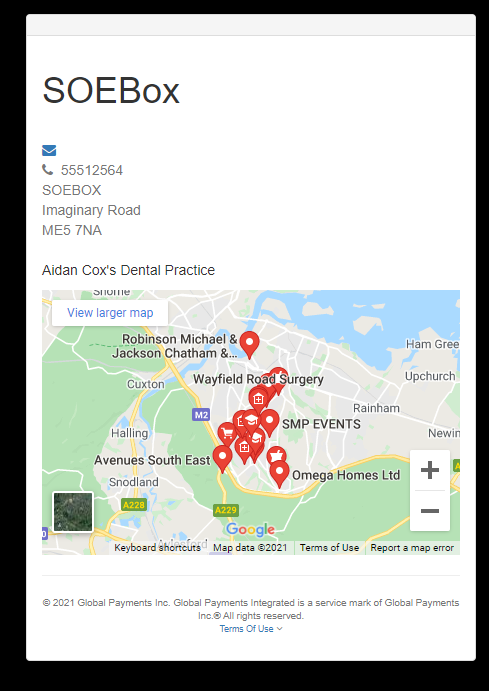489x691 pixels.
Task: Click the blue email envelope icon
Action: (49, 150)
